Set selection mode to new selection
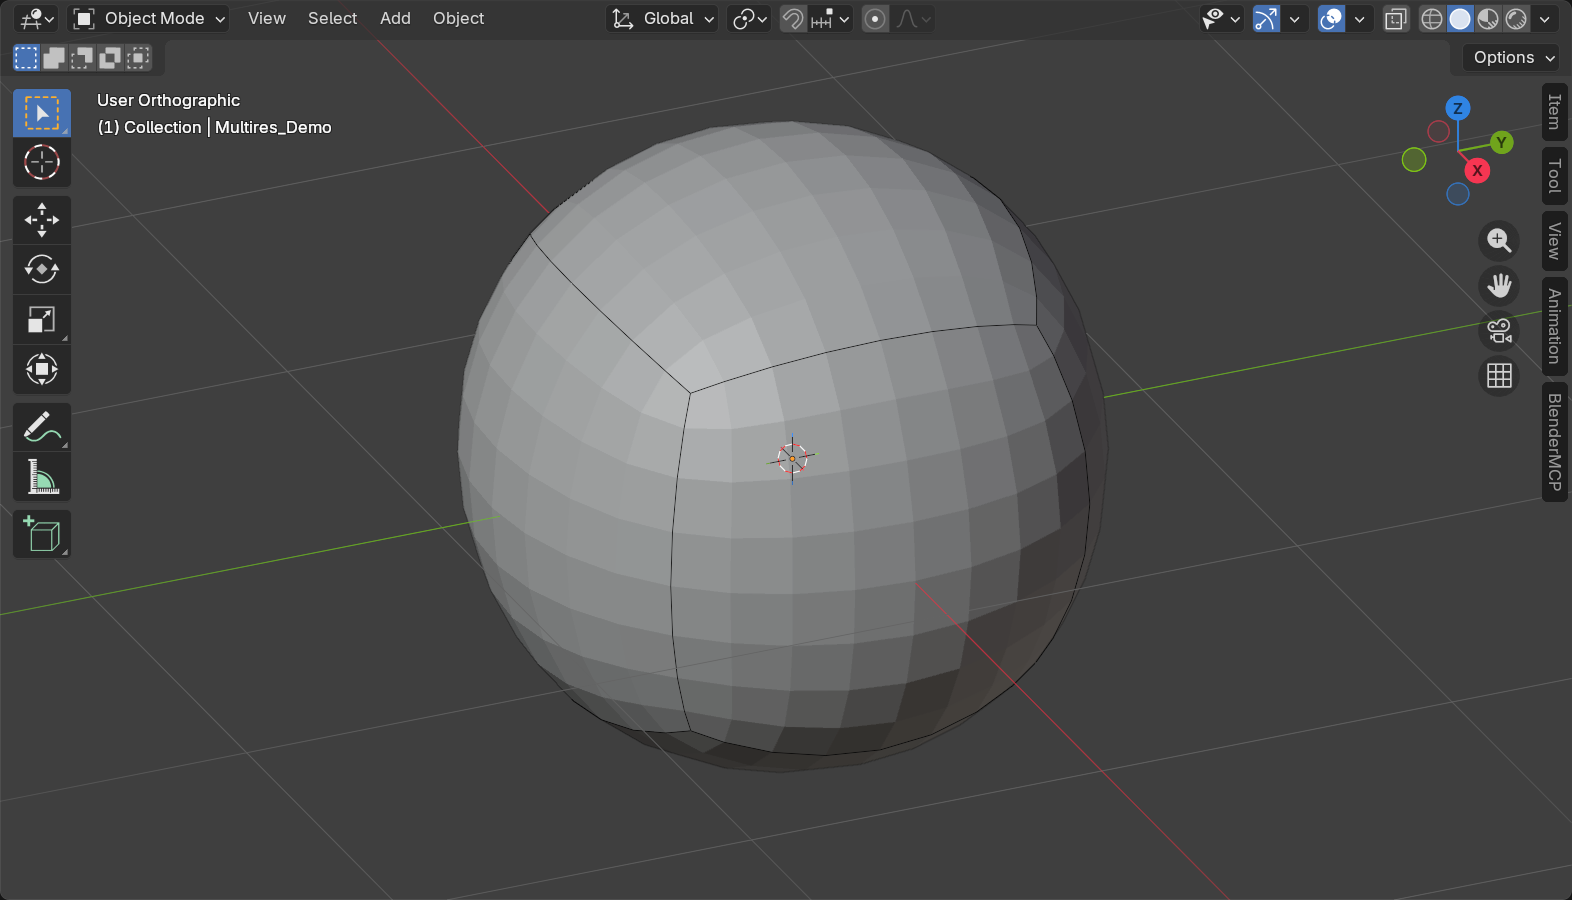 [26, 58]
